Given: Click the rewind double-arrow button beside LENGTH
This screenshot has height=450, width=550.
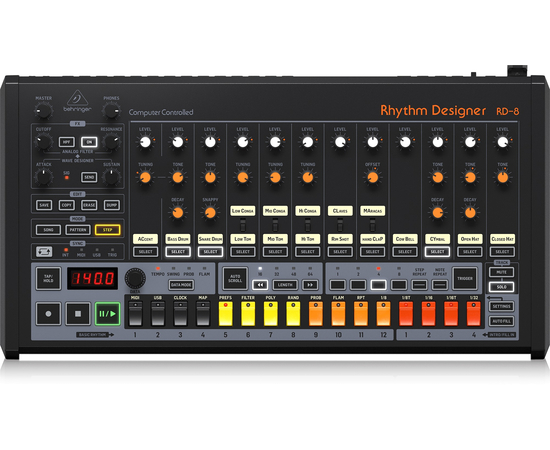Looking at the screenshot, I should coord(260,285).
